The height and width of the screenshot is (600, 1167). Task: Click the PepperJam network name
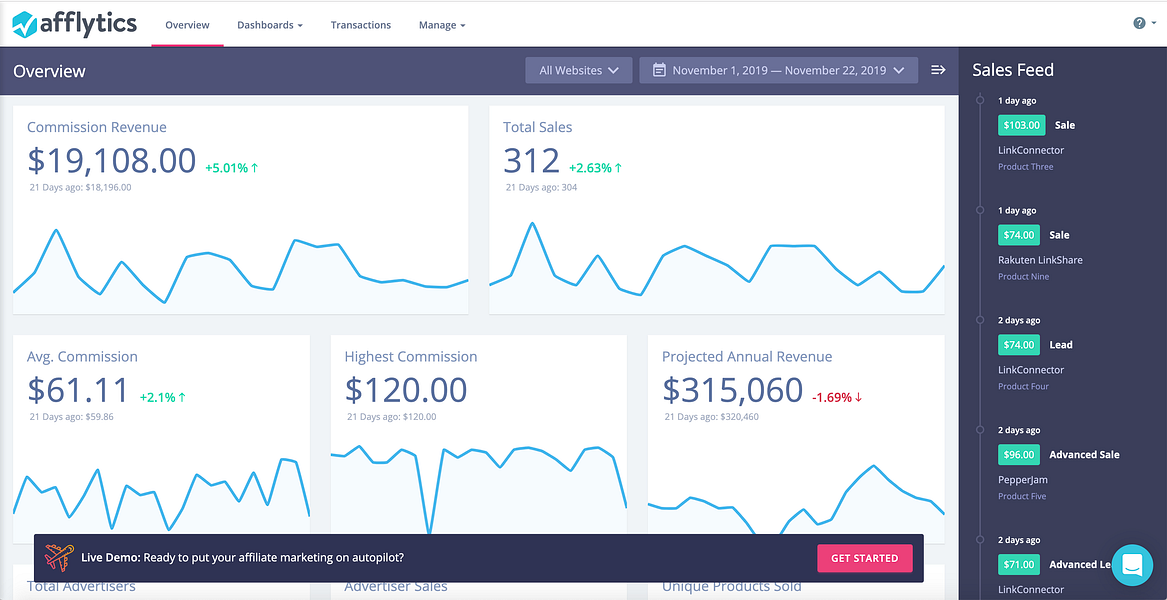[1023, 480]
